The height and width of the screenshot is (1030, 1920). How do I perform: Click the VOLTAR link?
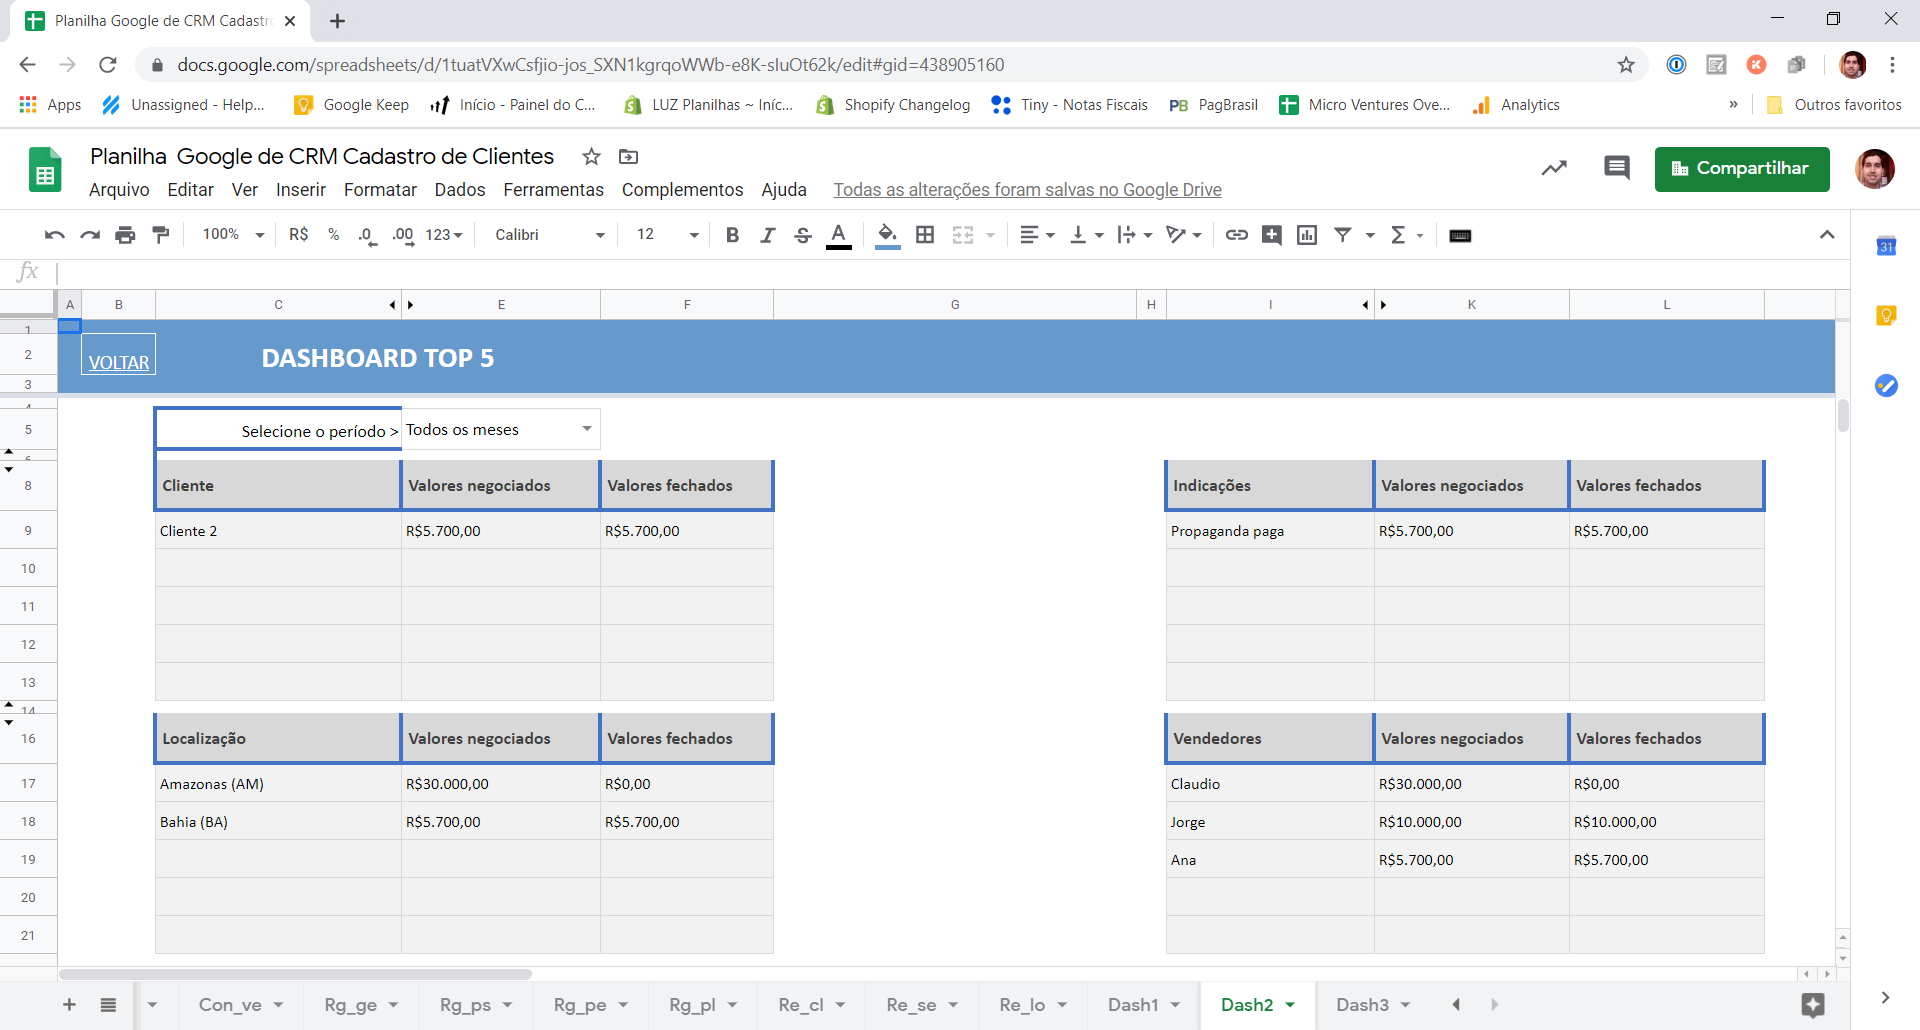tap(118, 363)
